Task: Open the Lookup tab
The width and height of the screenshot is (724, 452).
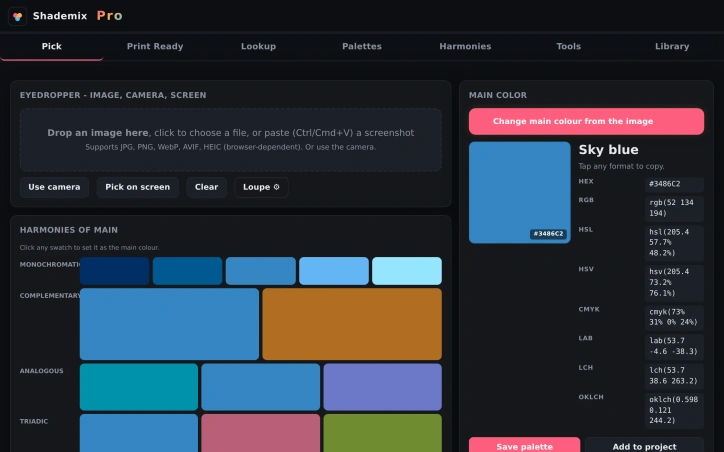Action: tap(259, 46)
